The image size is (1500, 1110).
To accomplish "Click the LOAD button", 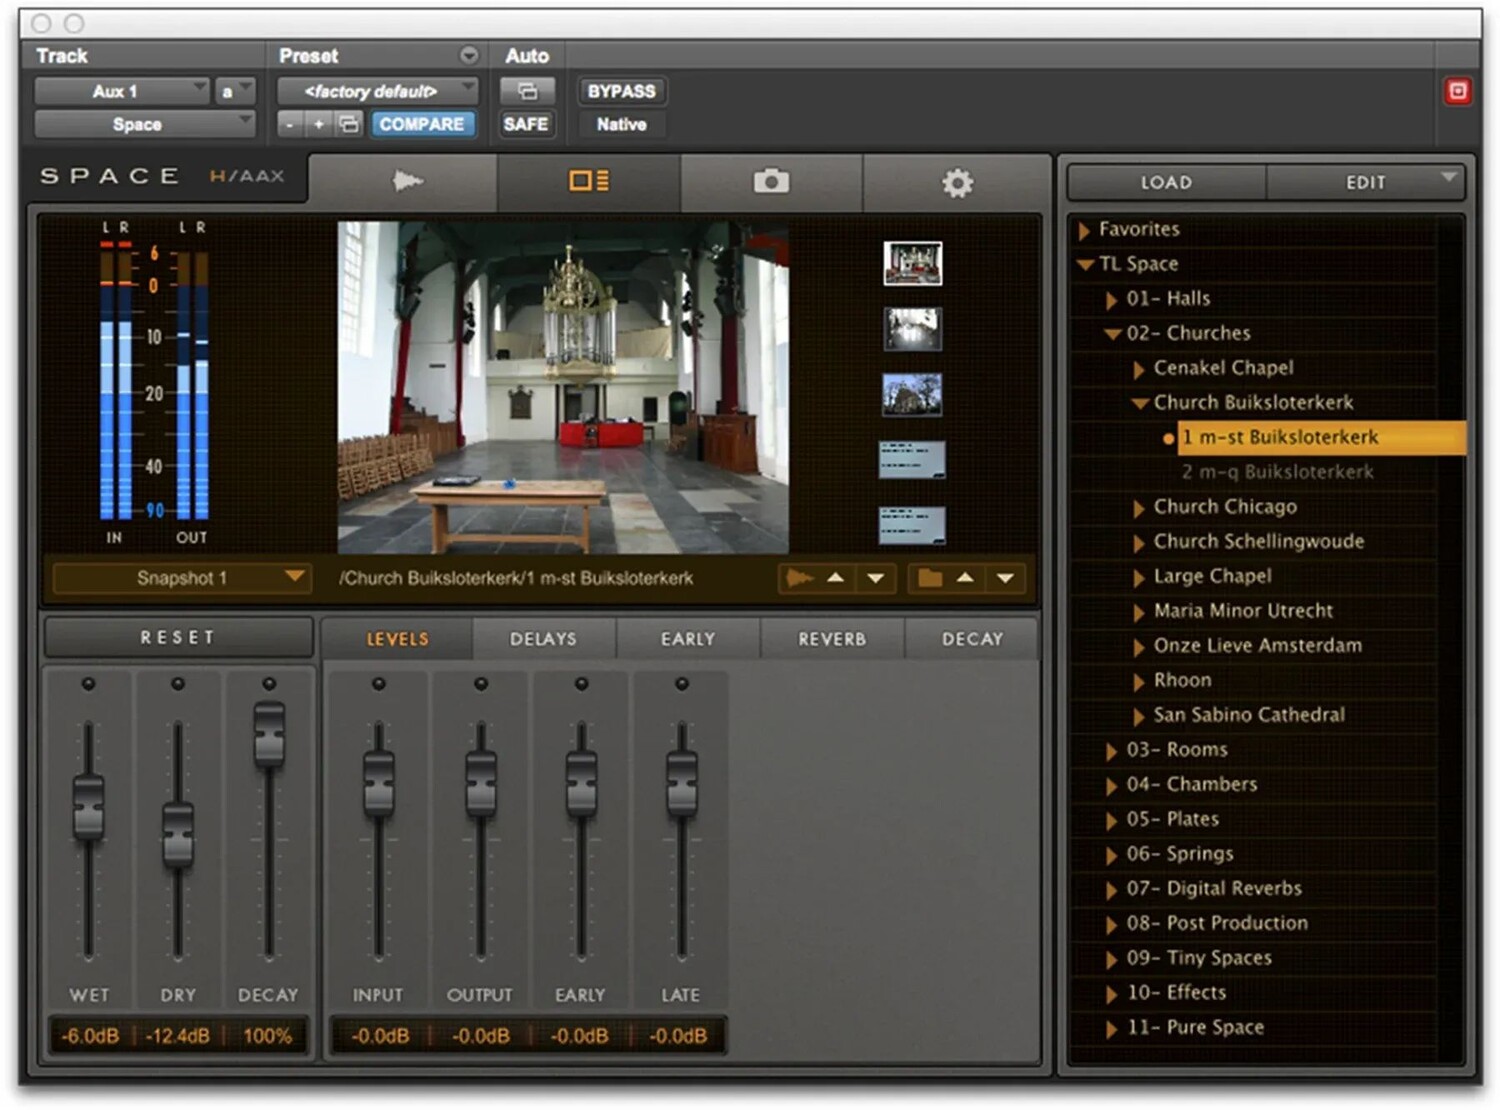I will [x=1166, y=183].
